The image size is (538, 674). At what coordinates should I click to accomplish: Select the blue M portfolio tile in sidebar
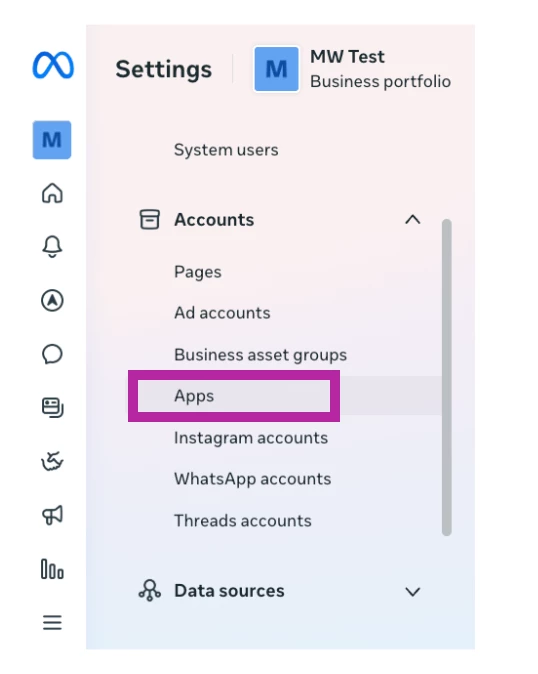(52, 140)
